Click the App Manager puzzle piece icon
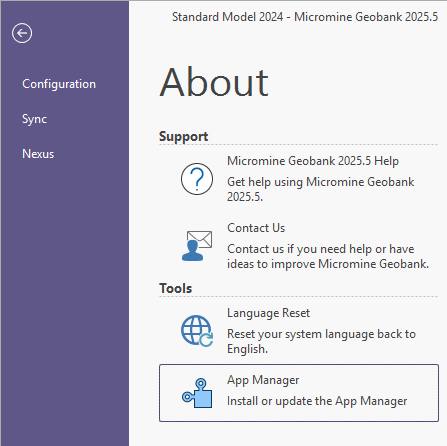Screen dimensions: 447x446 pos(197,393)
